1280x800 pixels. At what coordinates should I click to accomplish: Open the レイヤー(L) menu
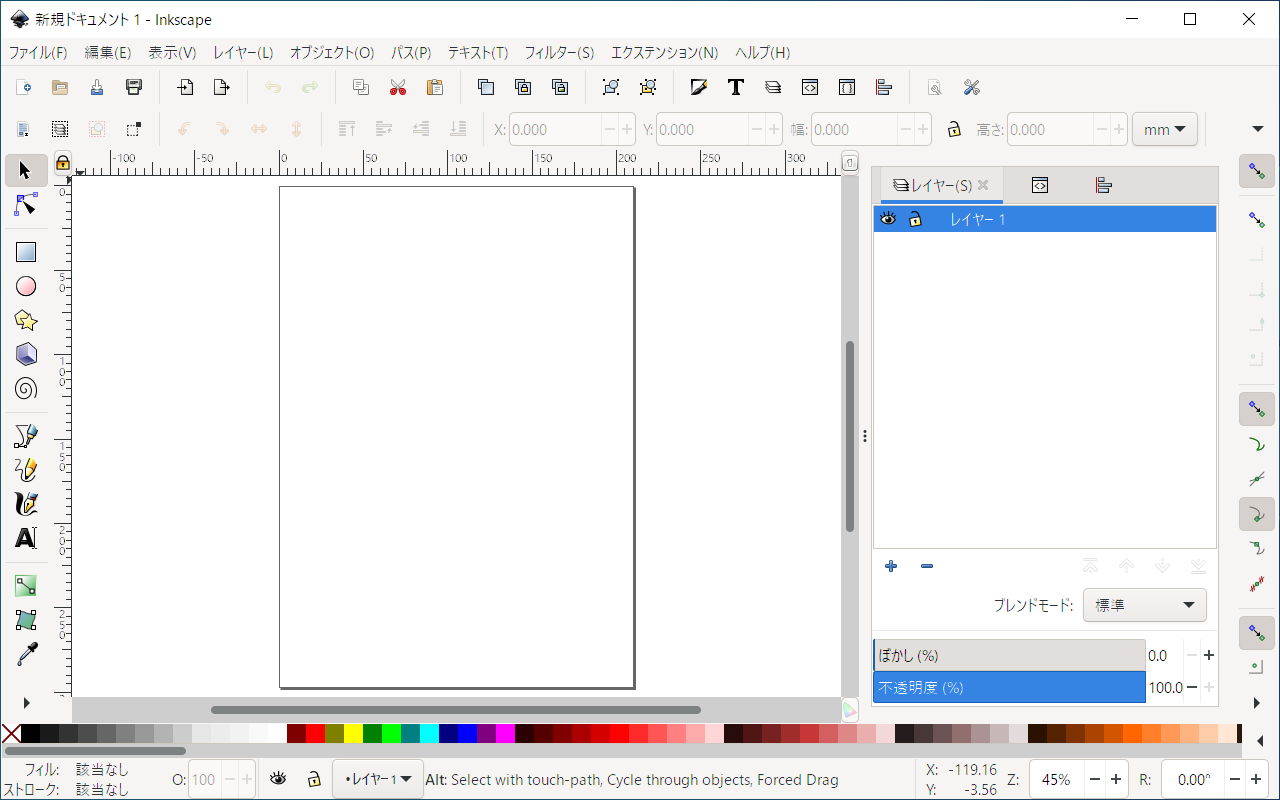point(243,52)
